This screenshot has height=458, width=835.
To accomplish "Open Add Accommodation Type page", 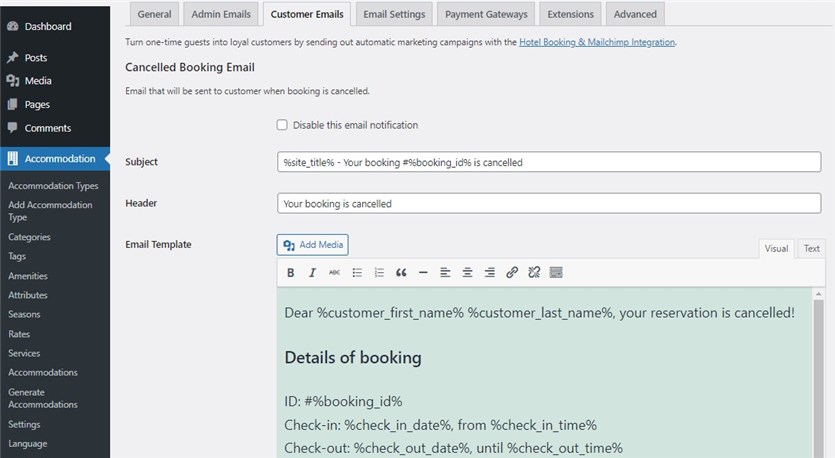I will 50,211.
